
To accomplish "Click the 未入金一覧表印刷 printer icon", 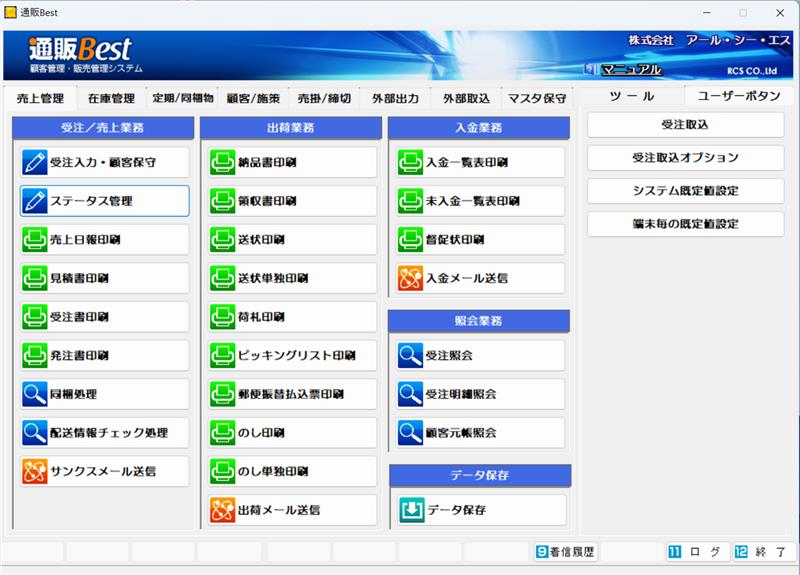I will (x=410, y=201).
